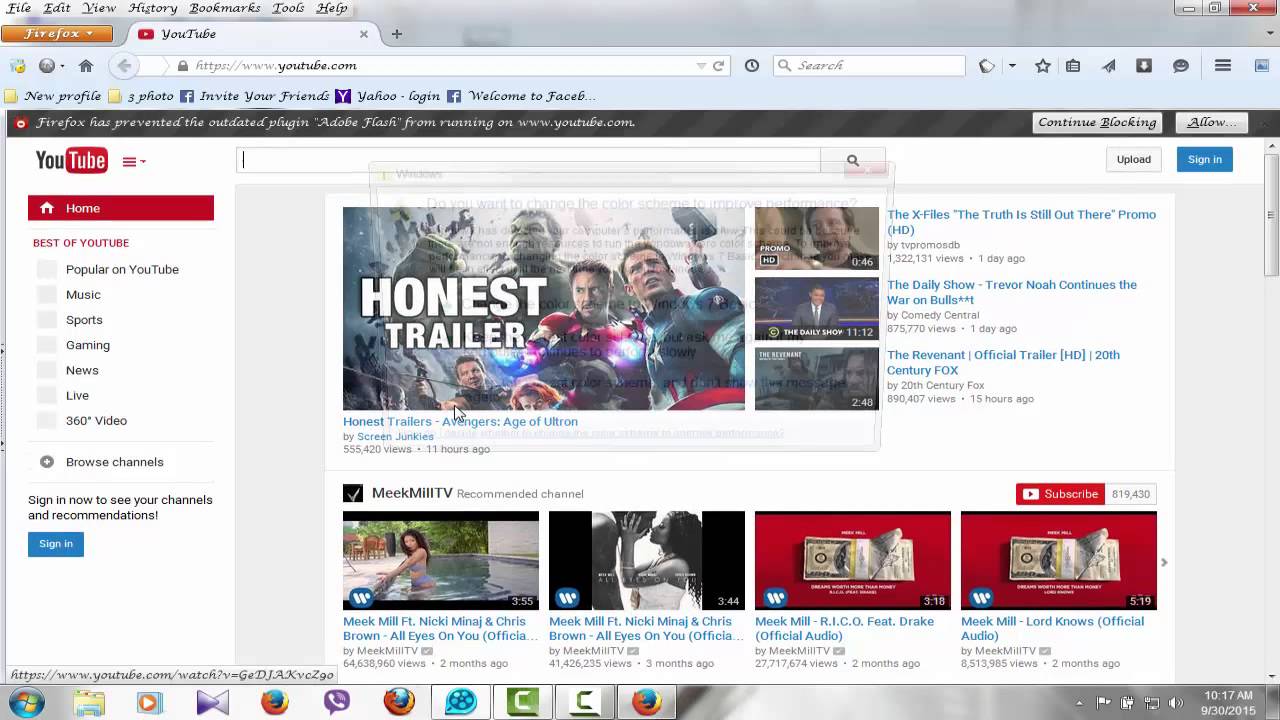
Task: Show hidden tray icons arrow
Action: click(x=1079, y=703)
